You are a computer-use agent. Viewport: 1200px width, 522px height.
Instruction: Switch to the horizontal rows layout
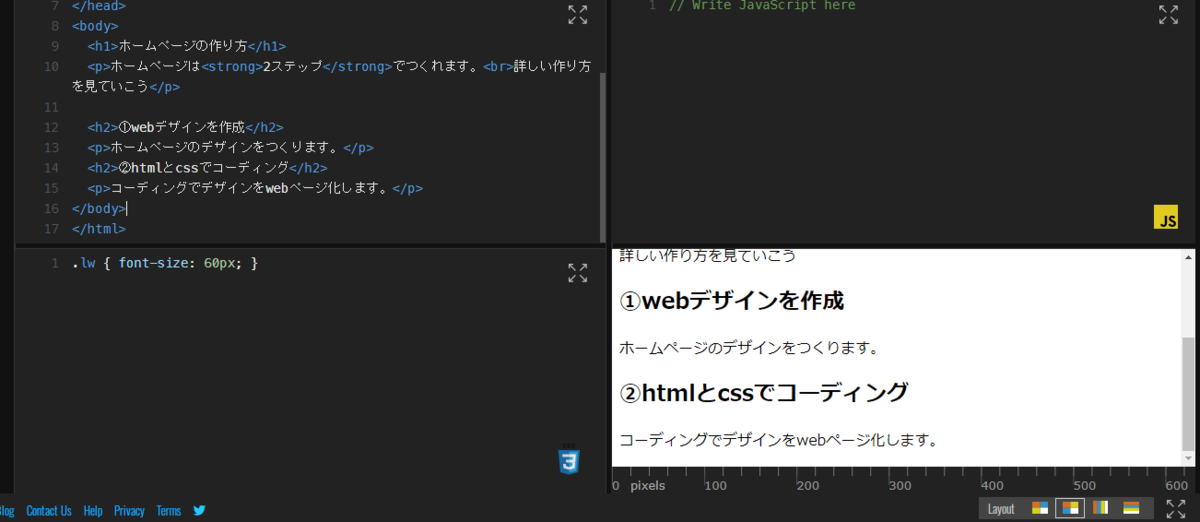1131,508
